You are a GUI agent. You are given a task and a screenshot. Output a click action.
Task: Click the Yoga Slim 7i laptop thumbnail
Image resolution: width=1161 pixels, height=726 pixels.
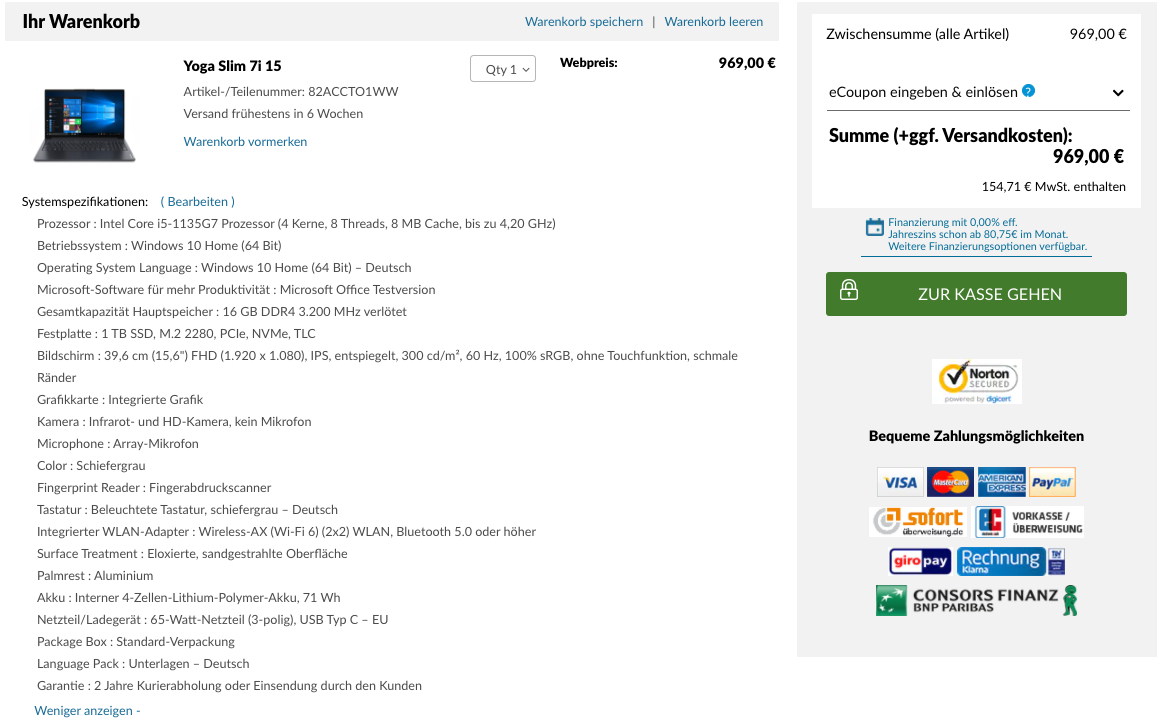pos(84,124)
